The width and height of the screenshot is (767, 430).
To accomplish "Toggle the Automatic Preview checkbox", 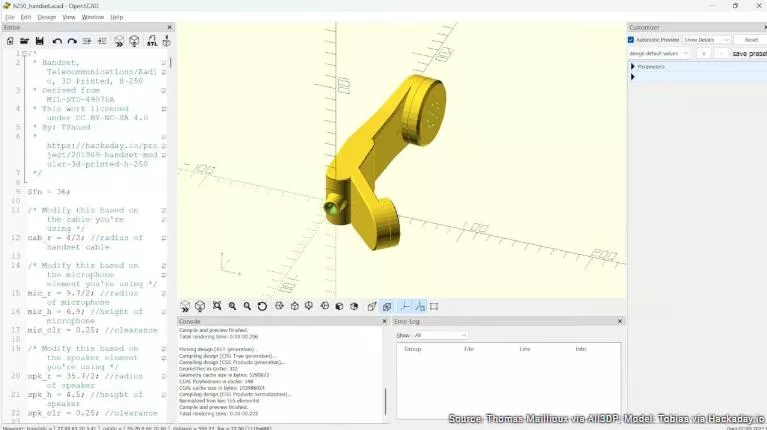I will point(631,40).
